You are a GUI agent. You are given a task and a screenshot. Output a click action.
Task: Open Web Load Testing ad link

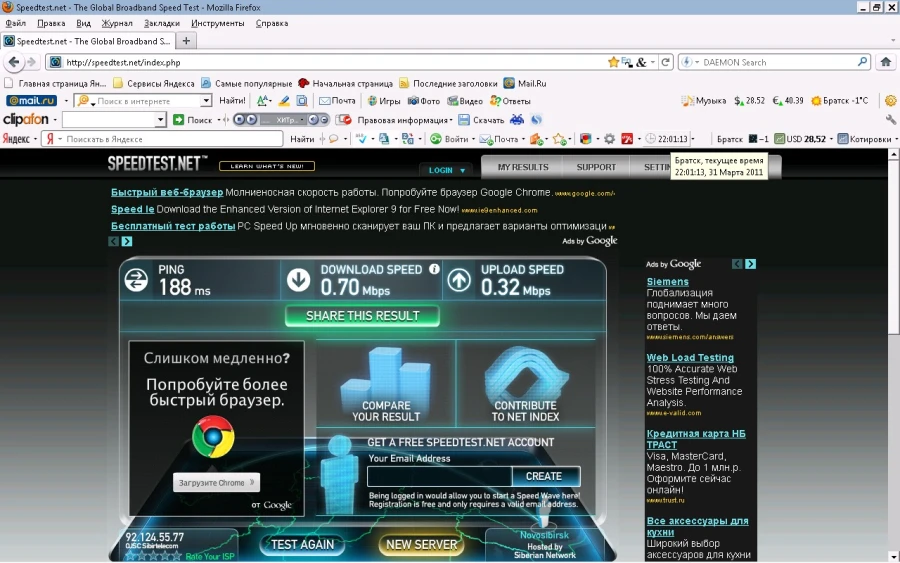click(x=690, y=358)
